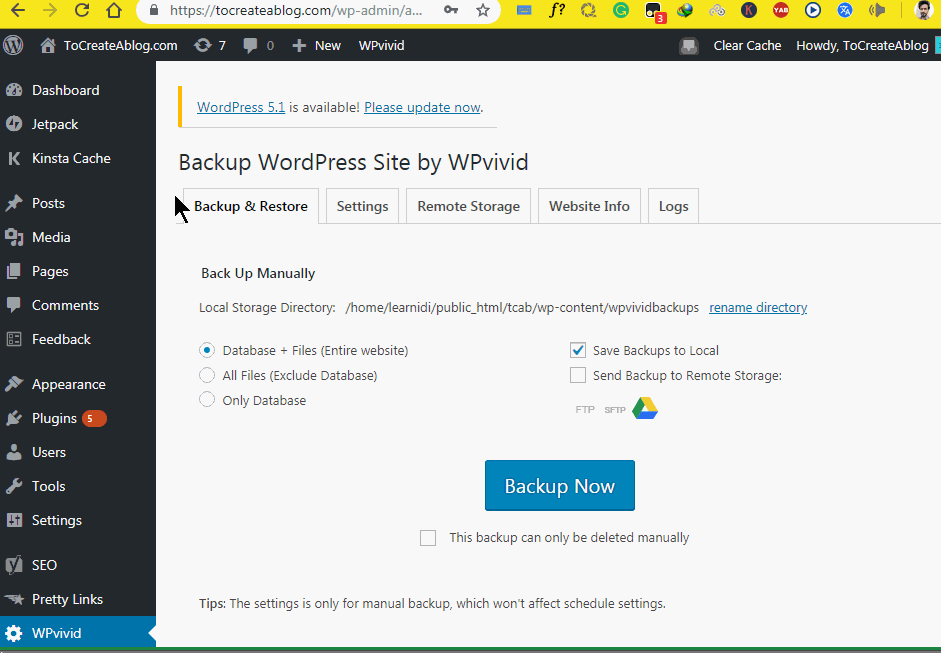941x653 pixels.
Task: Click the updates icon showing 7
Action: pyautogui.click(x=210, y=46)
